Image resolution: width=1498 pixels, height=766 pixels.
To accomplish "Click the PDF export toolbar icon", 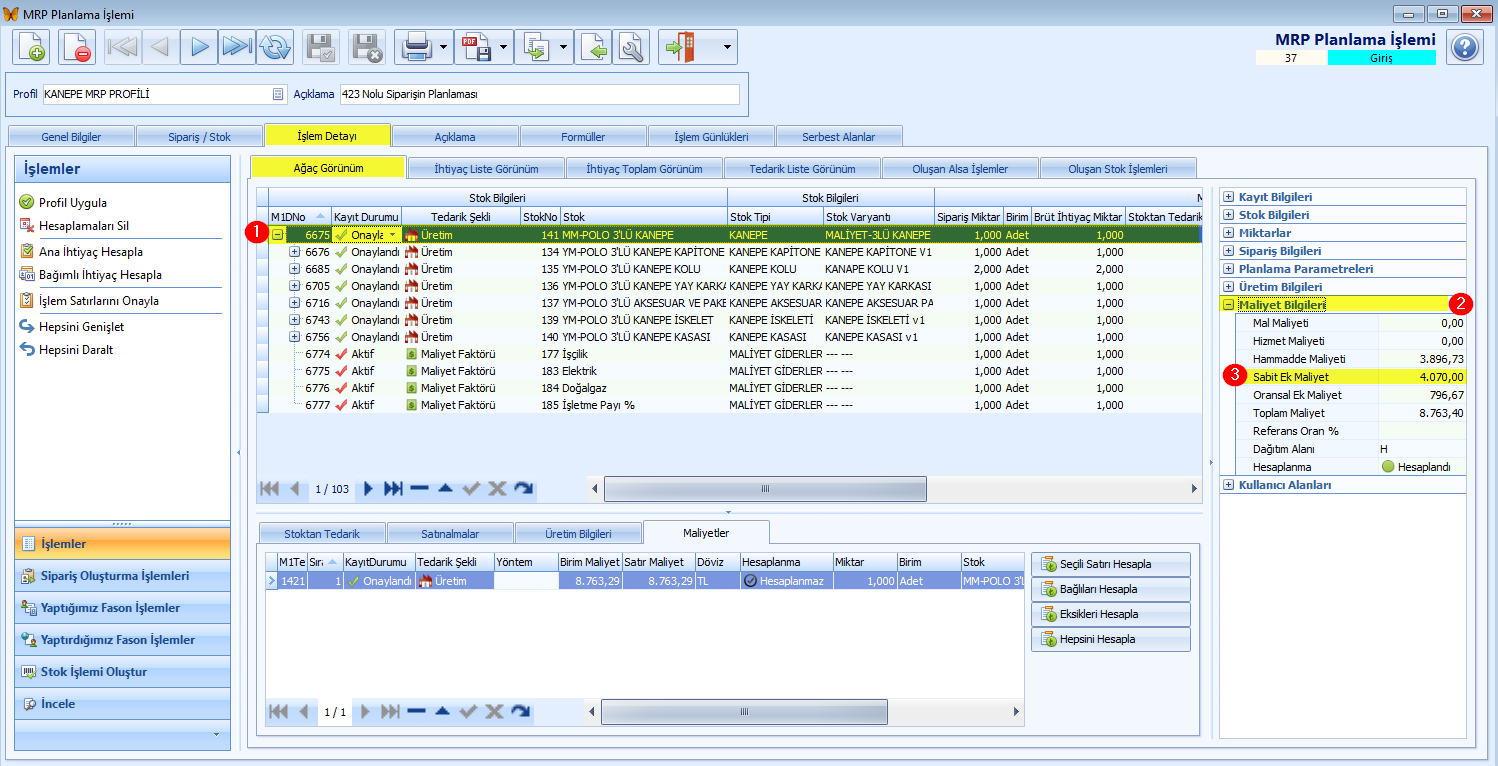I will [475, 47].
